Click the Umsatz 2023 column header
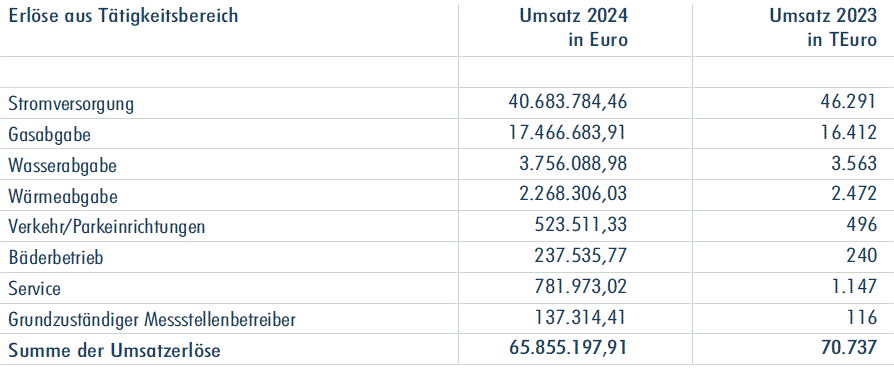 pos(823,27)
